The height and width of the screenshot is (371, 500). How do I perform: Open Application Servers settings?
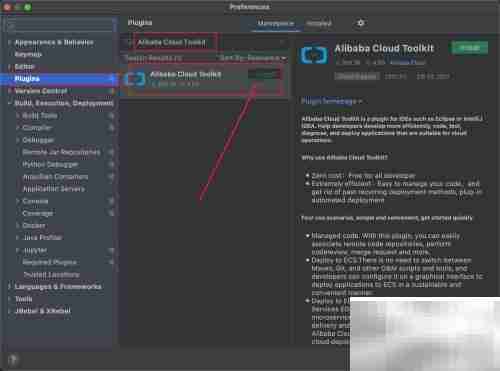[54, 189]
